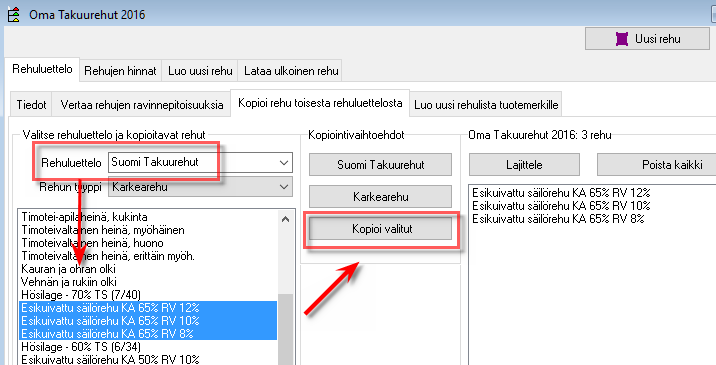
Task: Select Esikuivattu säilörehu KA 50% RV 10%
Action: (148, 359)
